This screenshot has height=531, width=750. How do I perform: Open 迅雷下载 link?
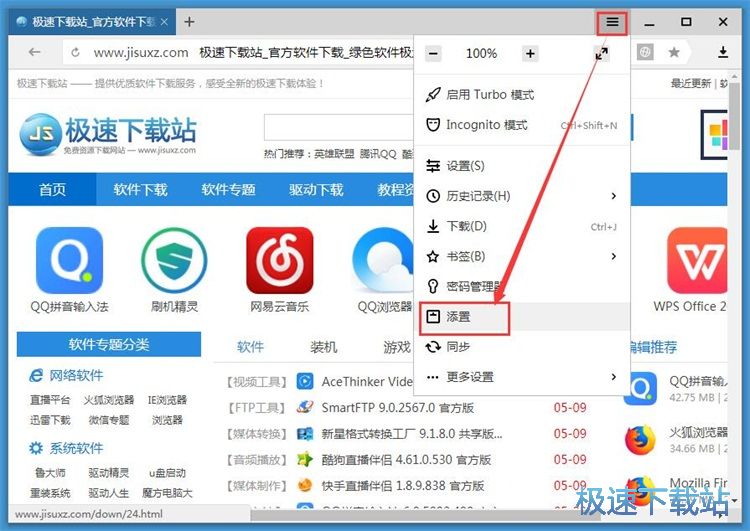(x=50, y=420)
